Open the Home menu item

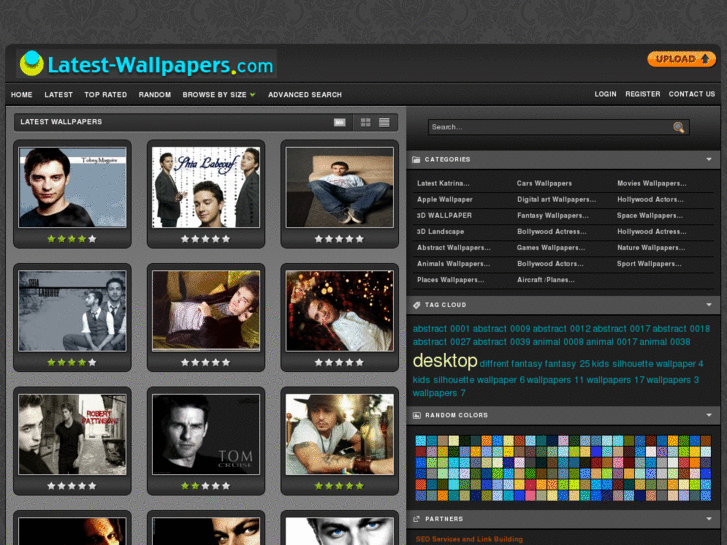[22, 95]
